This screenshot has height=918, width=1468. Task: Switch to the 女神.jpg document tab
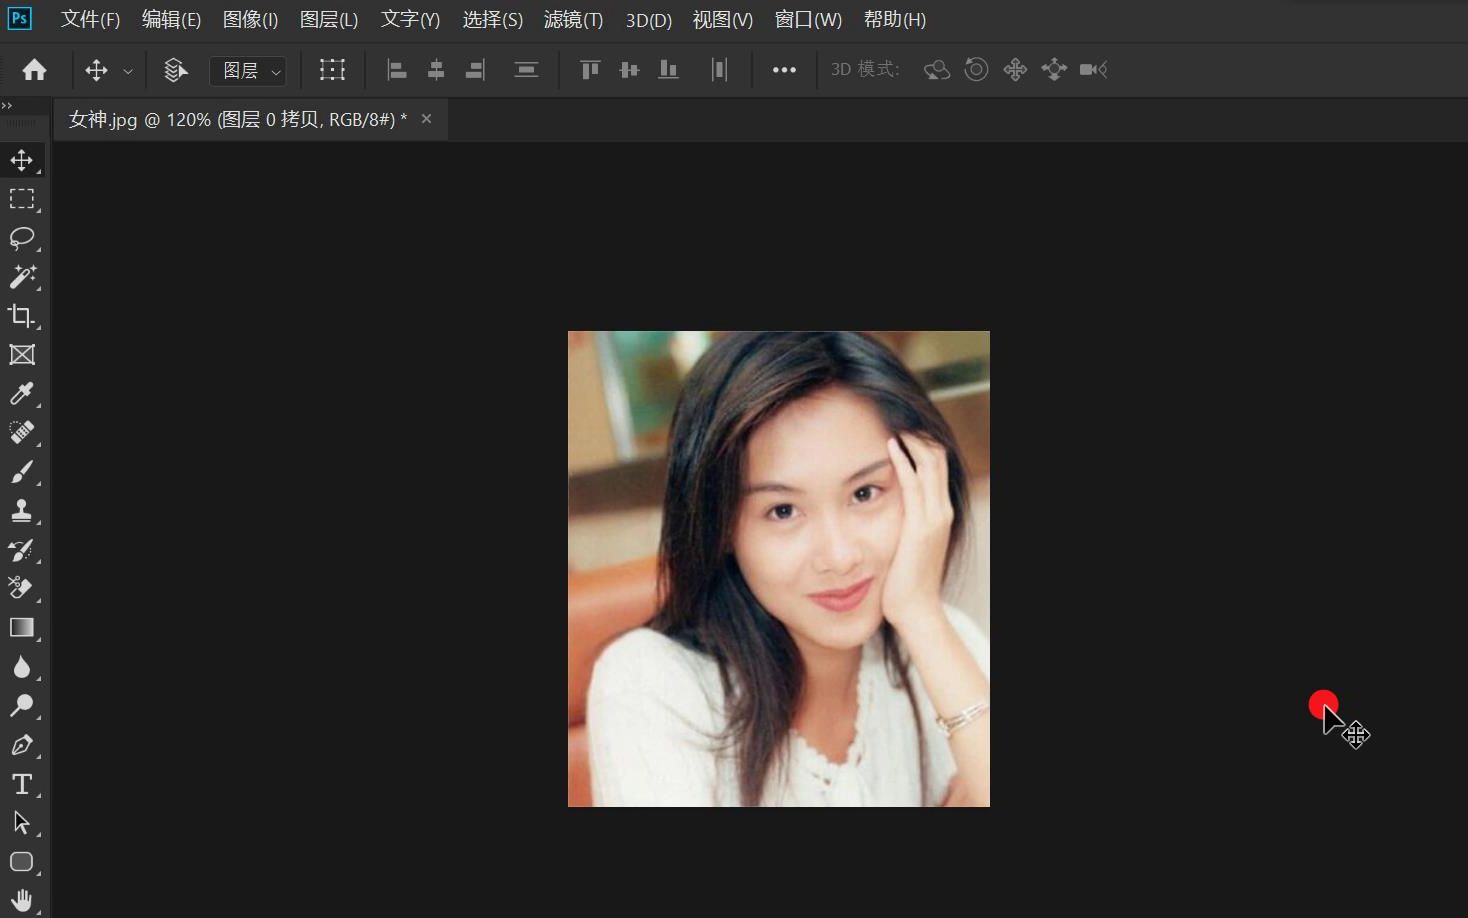coord(238,120)
